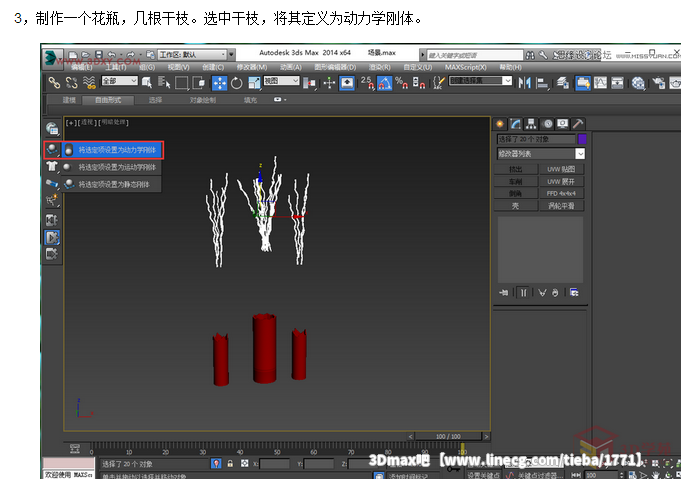The width and height of the screenshot is (681, 479).
Task: Open the named selection sets dropdown
Action: click(x=480, y=81)
